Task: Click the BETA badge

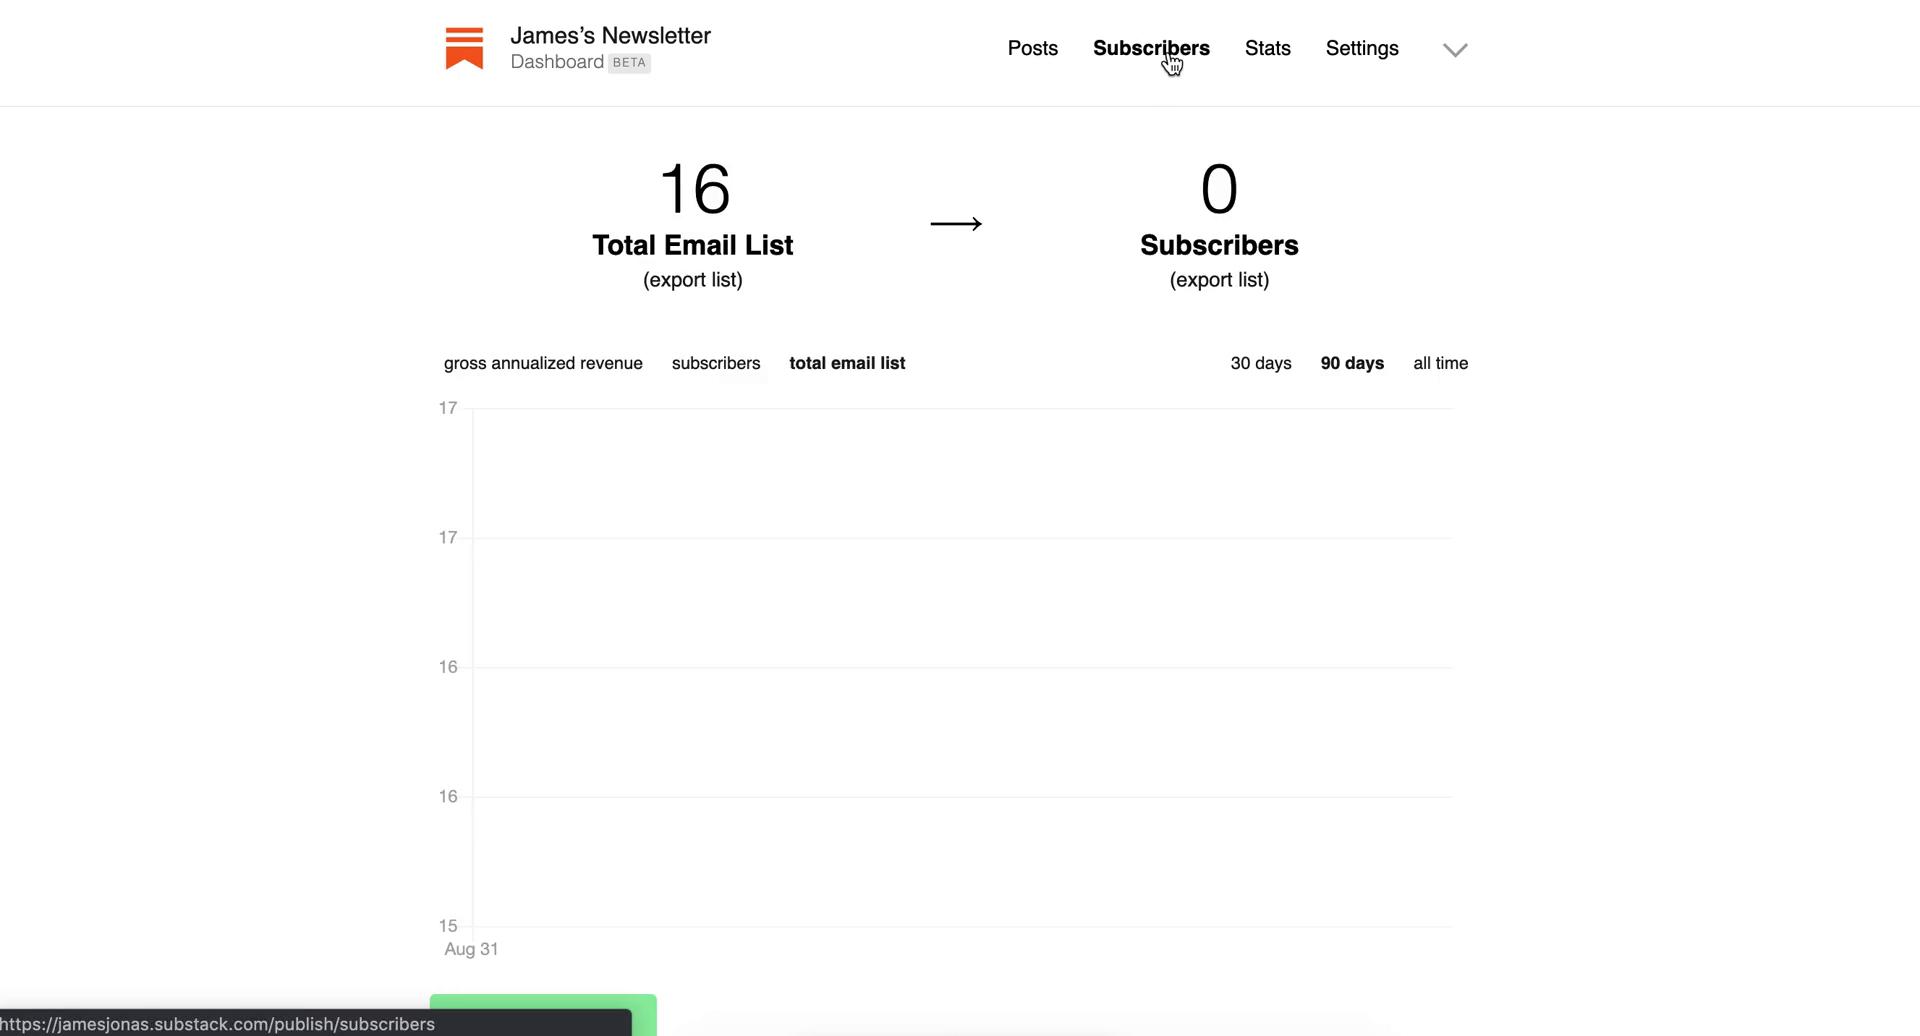Action: [629, 63]
